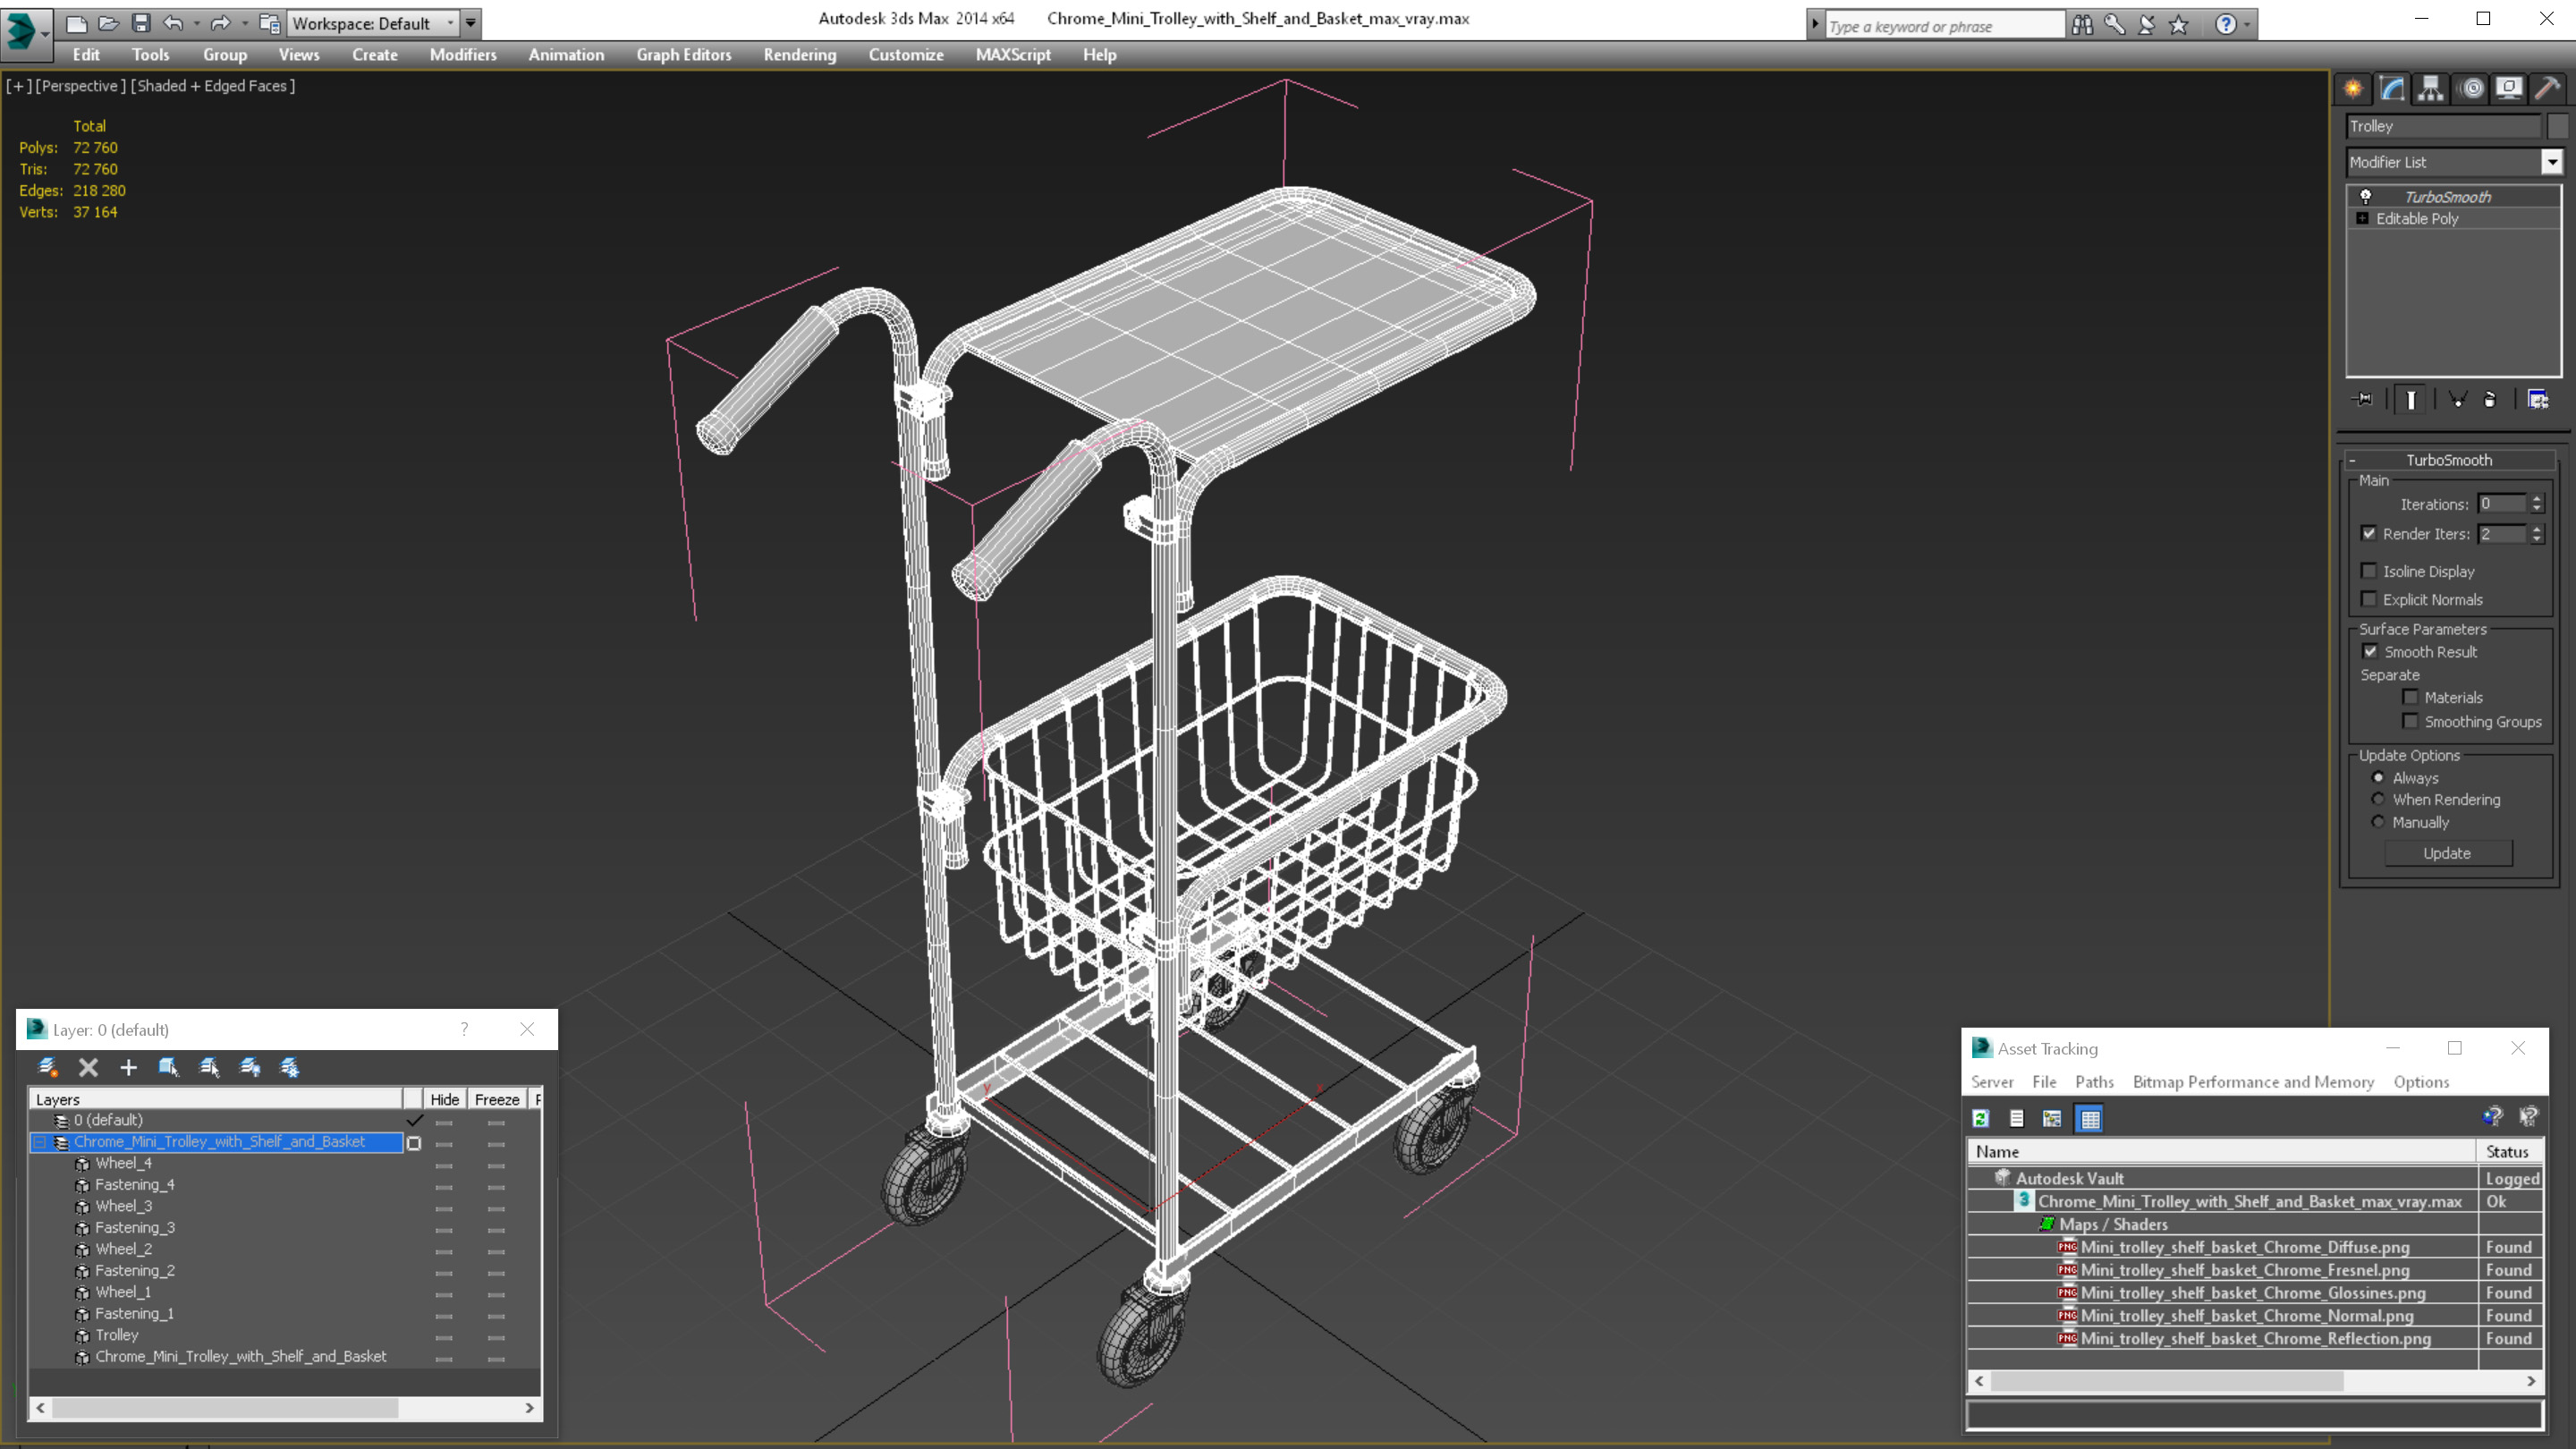The image size is (2576, 1449).
Task: Click the TurboSmooth lightbulb visibility icon
Action: [2366, 196]
